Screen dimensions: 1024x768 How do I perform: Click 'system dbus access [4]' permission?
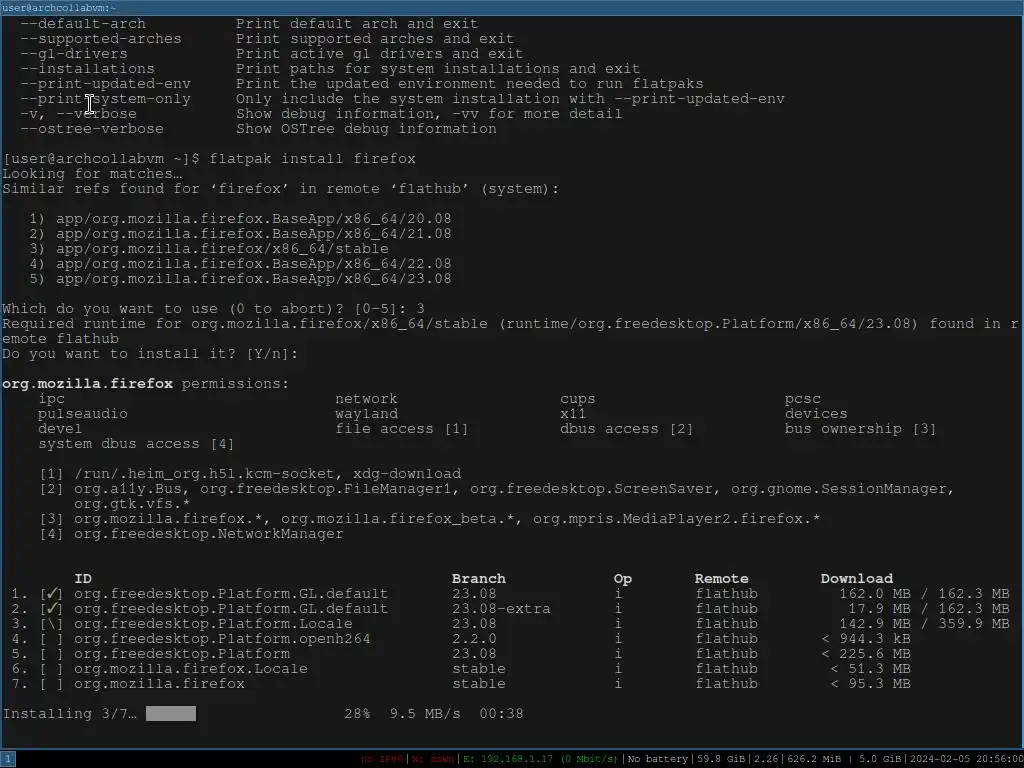pyautogui.click(x=136, y=444)
